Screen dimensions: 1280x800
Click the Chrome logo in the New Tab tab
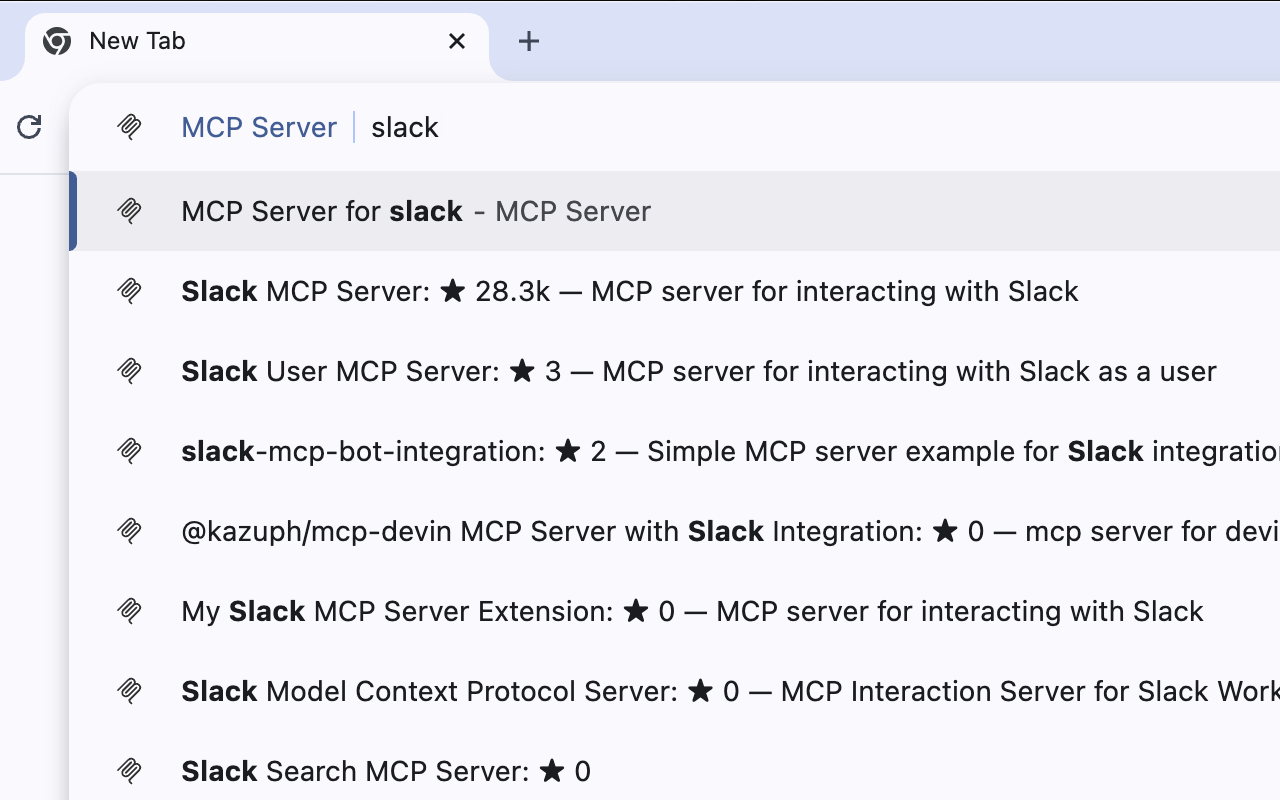click(x=57, y=41)
